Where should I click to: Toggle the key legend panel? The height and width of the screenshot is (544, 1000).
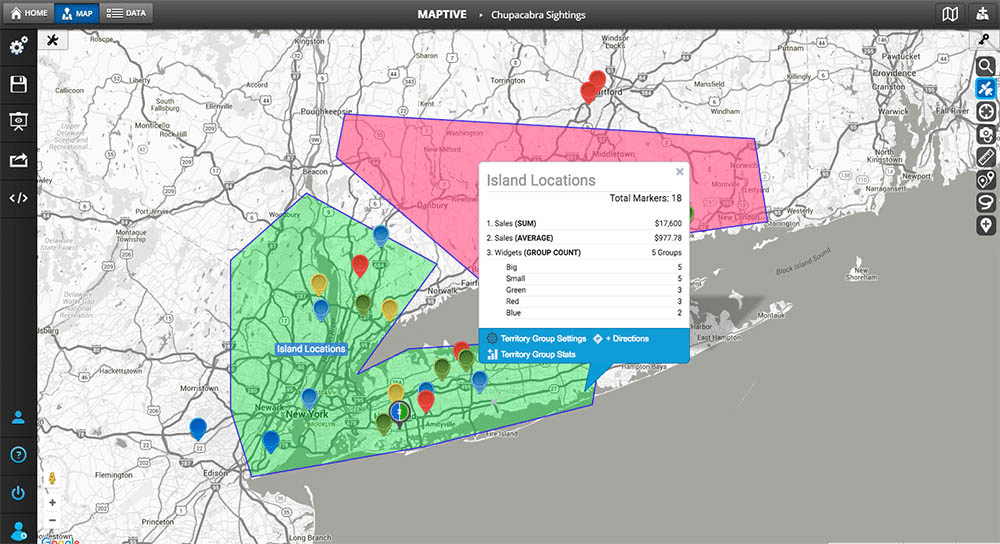986,39
